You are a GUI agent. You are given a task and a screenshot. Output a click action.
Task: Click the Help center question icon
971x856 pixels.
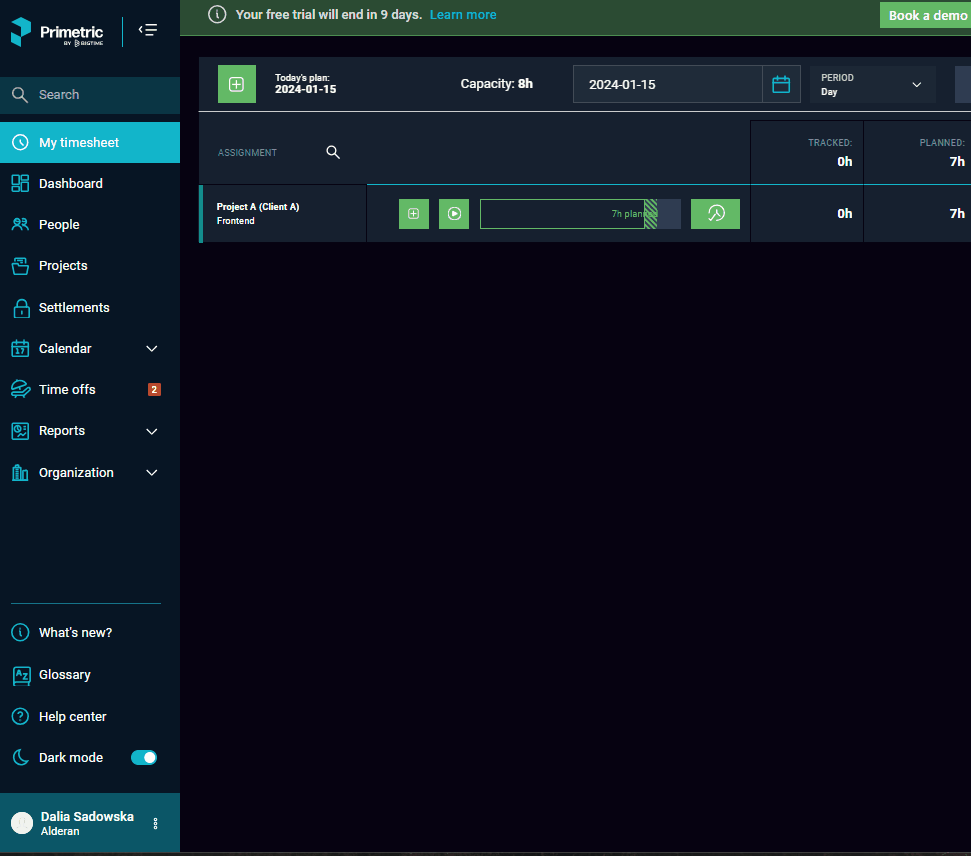20,717
